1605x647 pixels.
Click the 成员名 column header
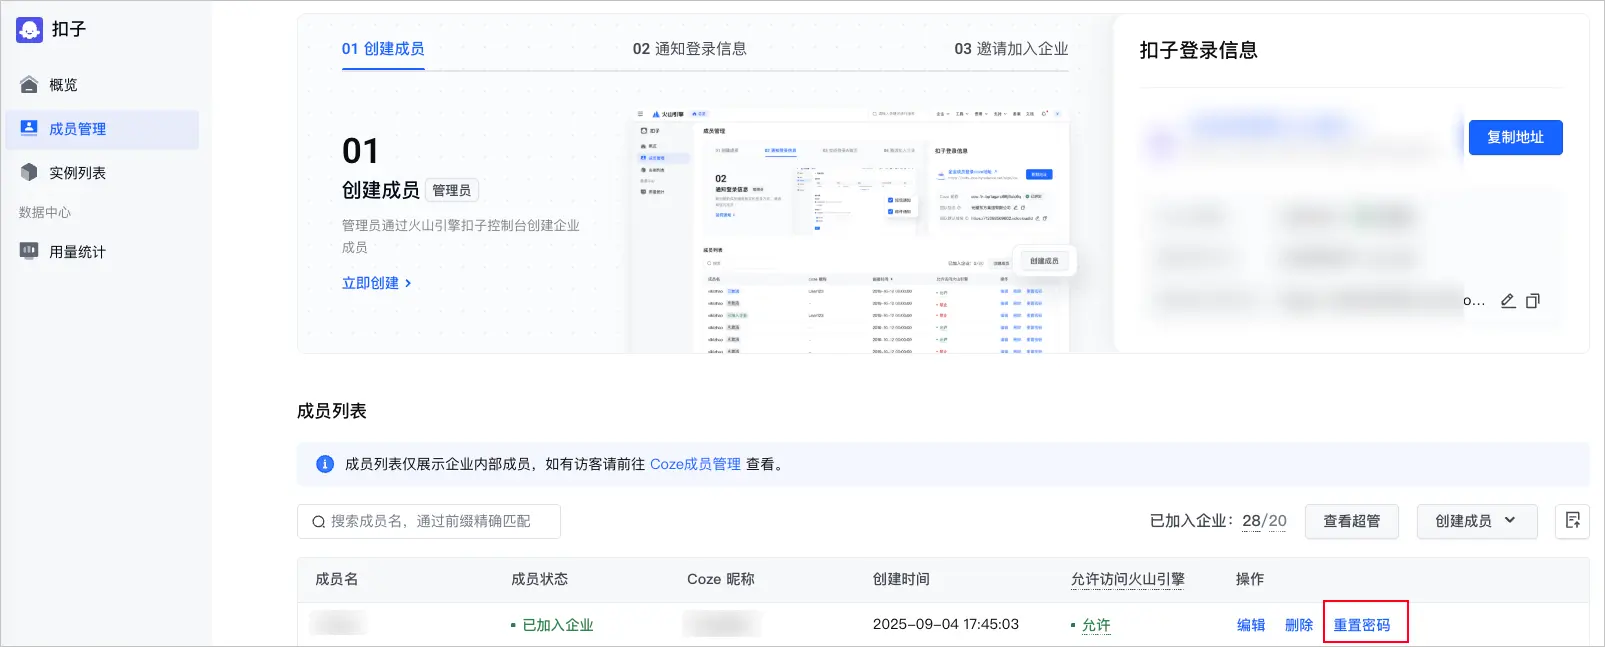(x=337, y=579)
